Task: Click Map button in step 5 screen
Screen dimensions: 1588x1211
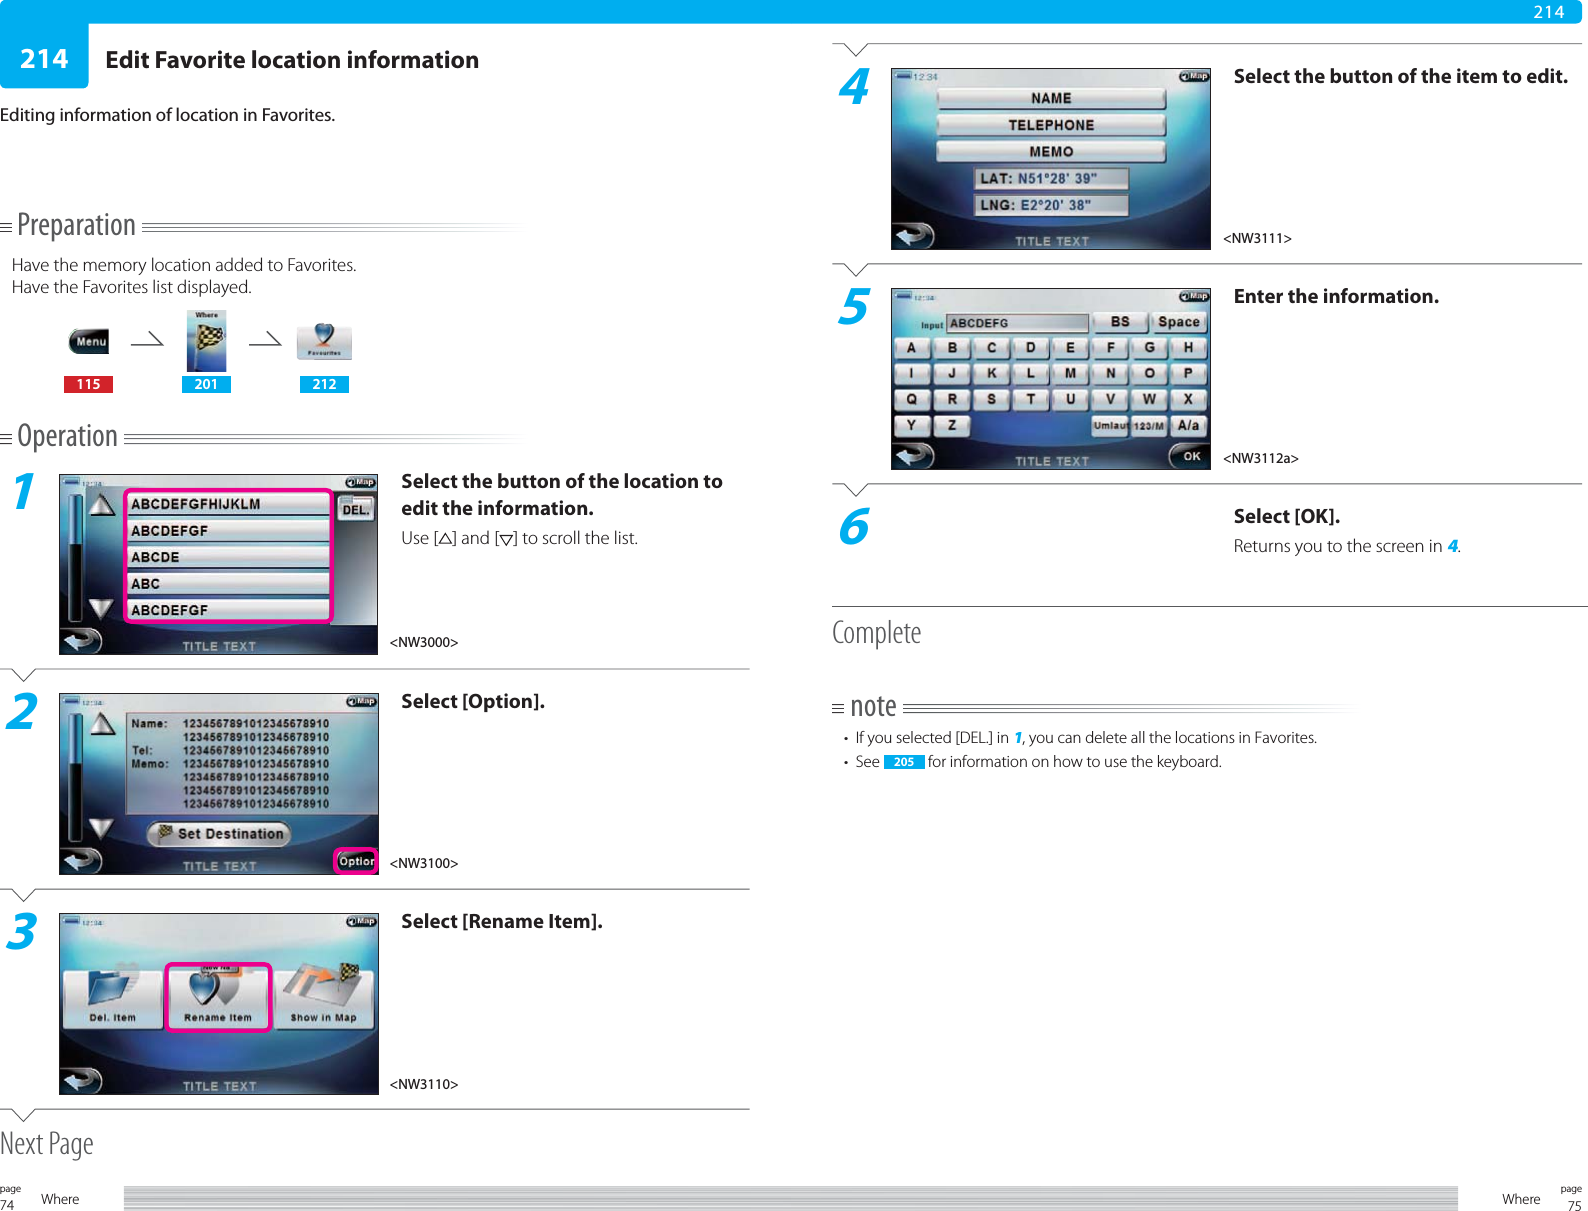Action: pos(1193,297)
